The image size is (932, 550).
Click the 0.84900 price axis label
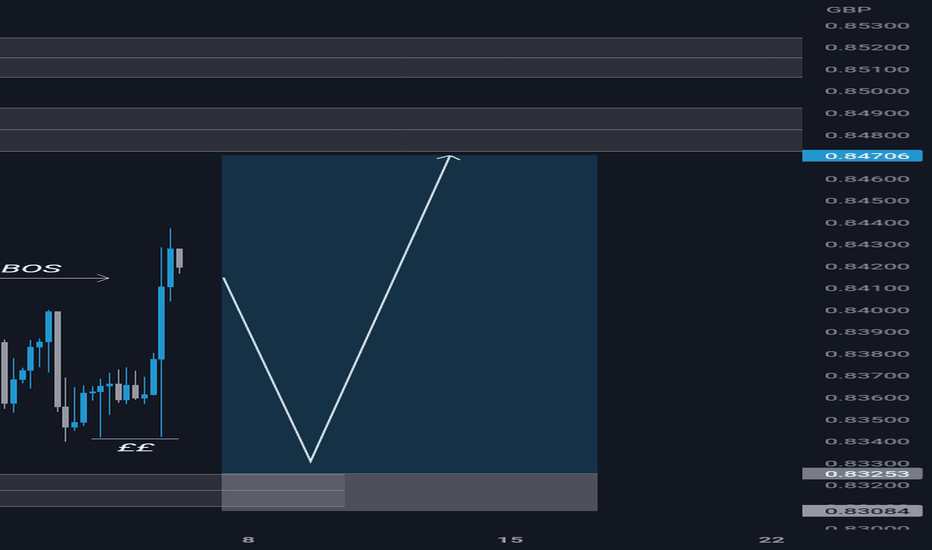click(867, 113)
